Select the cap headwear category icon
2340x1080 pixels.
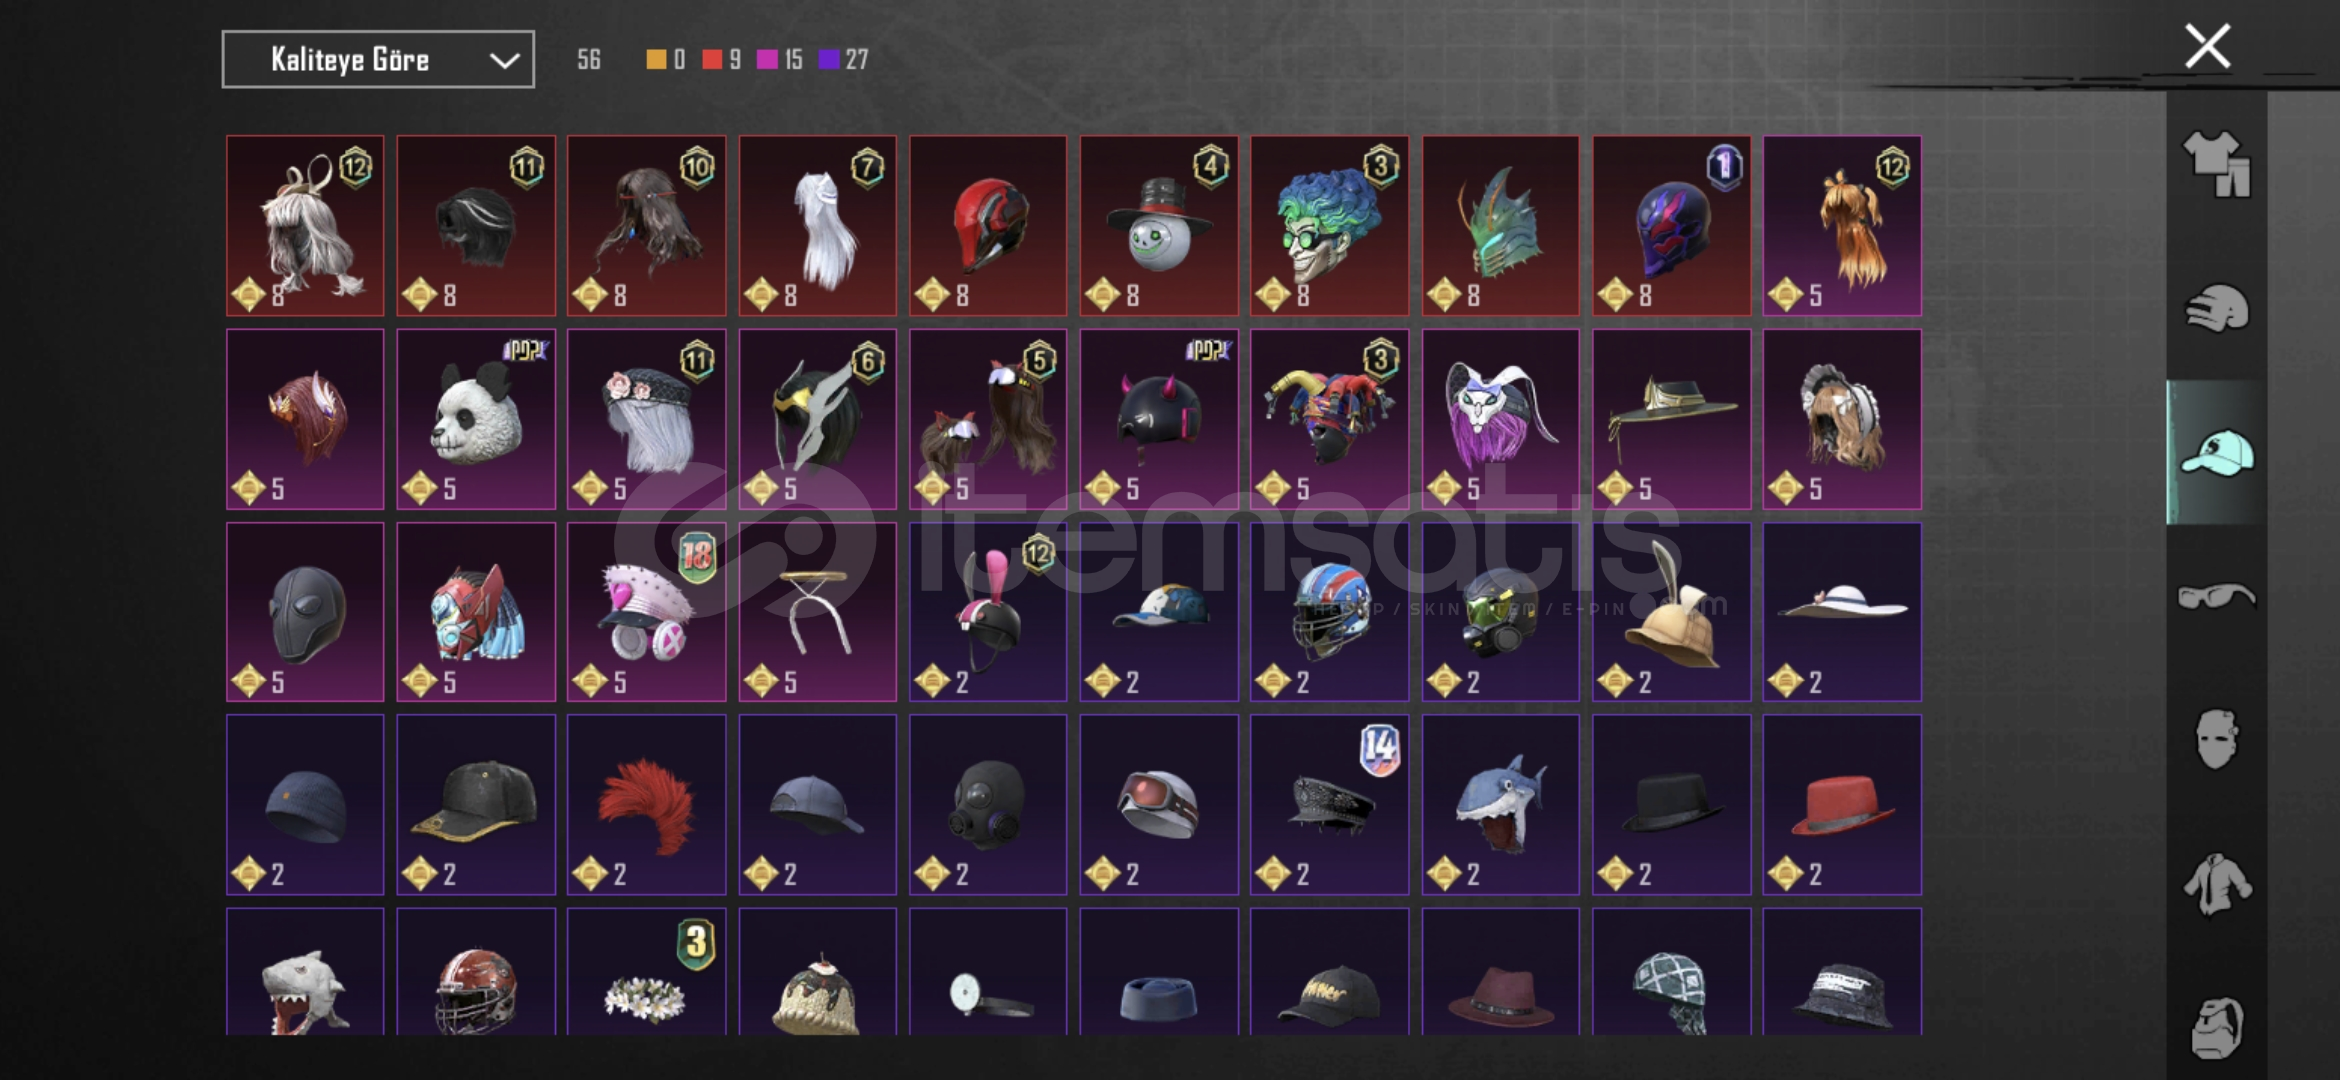2216,453
